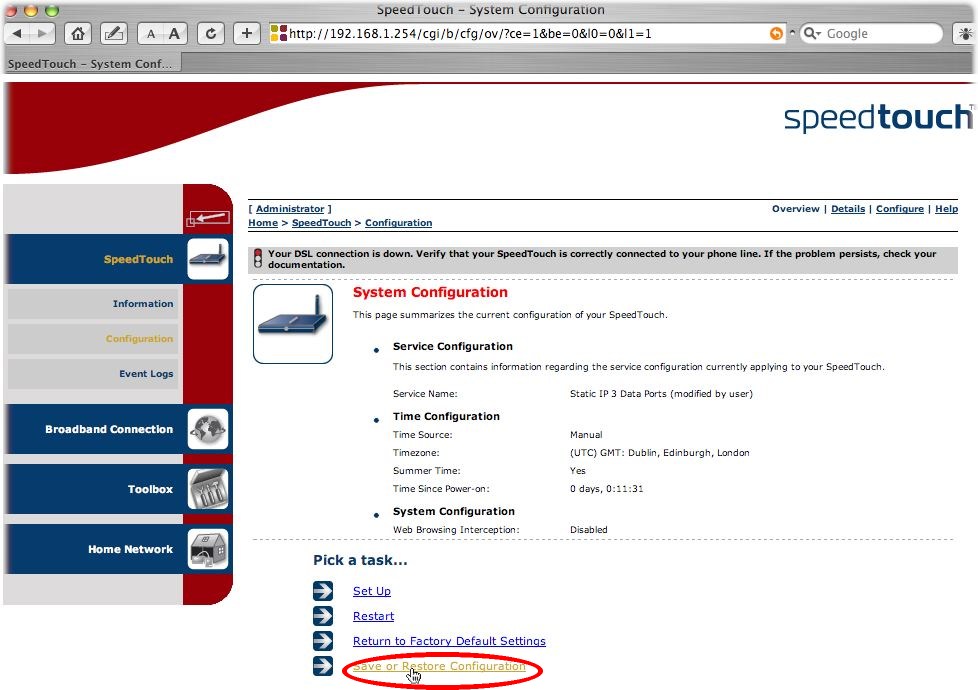Click the Restart task link
Image resolution: width=978 pixels, height=690 pixels.
pos(374,616)
